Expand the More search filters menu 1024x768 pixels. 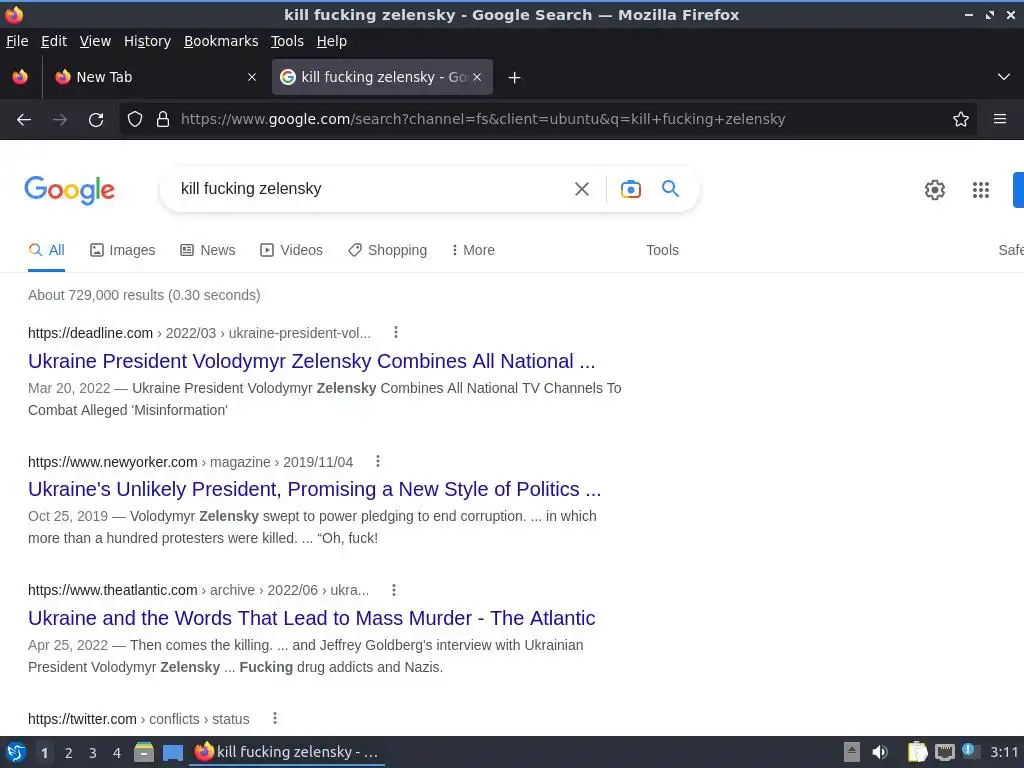(x=473, y=250)
